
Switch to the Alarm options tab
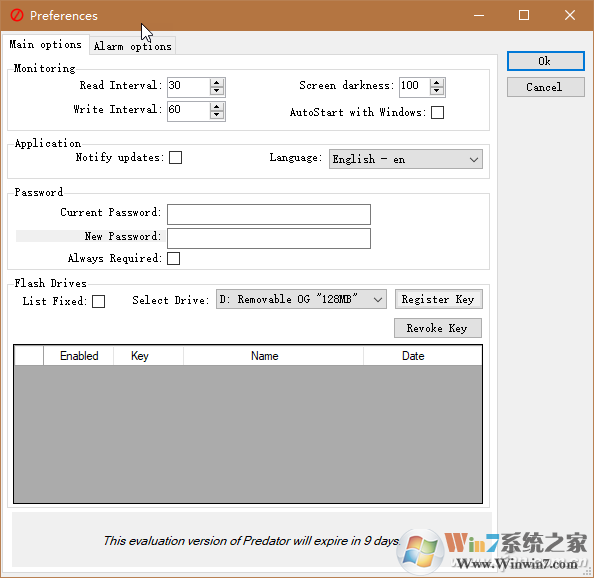(x=133, y=46)
